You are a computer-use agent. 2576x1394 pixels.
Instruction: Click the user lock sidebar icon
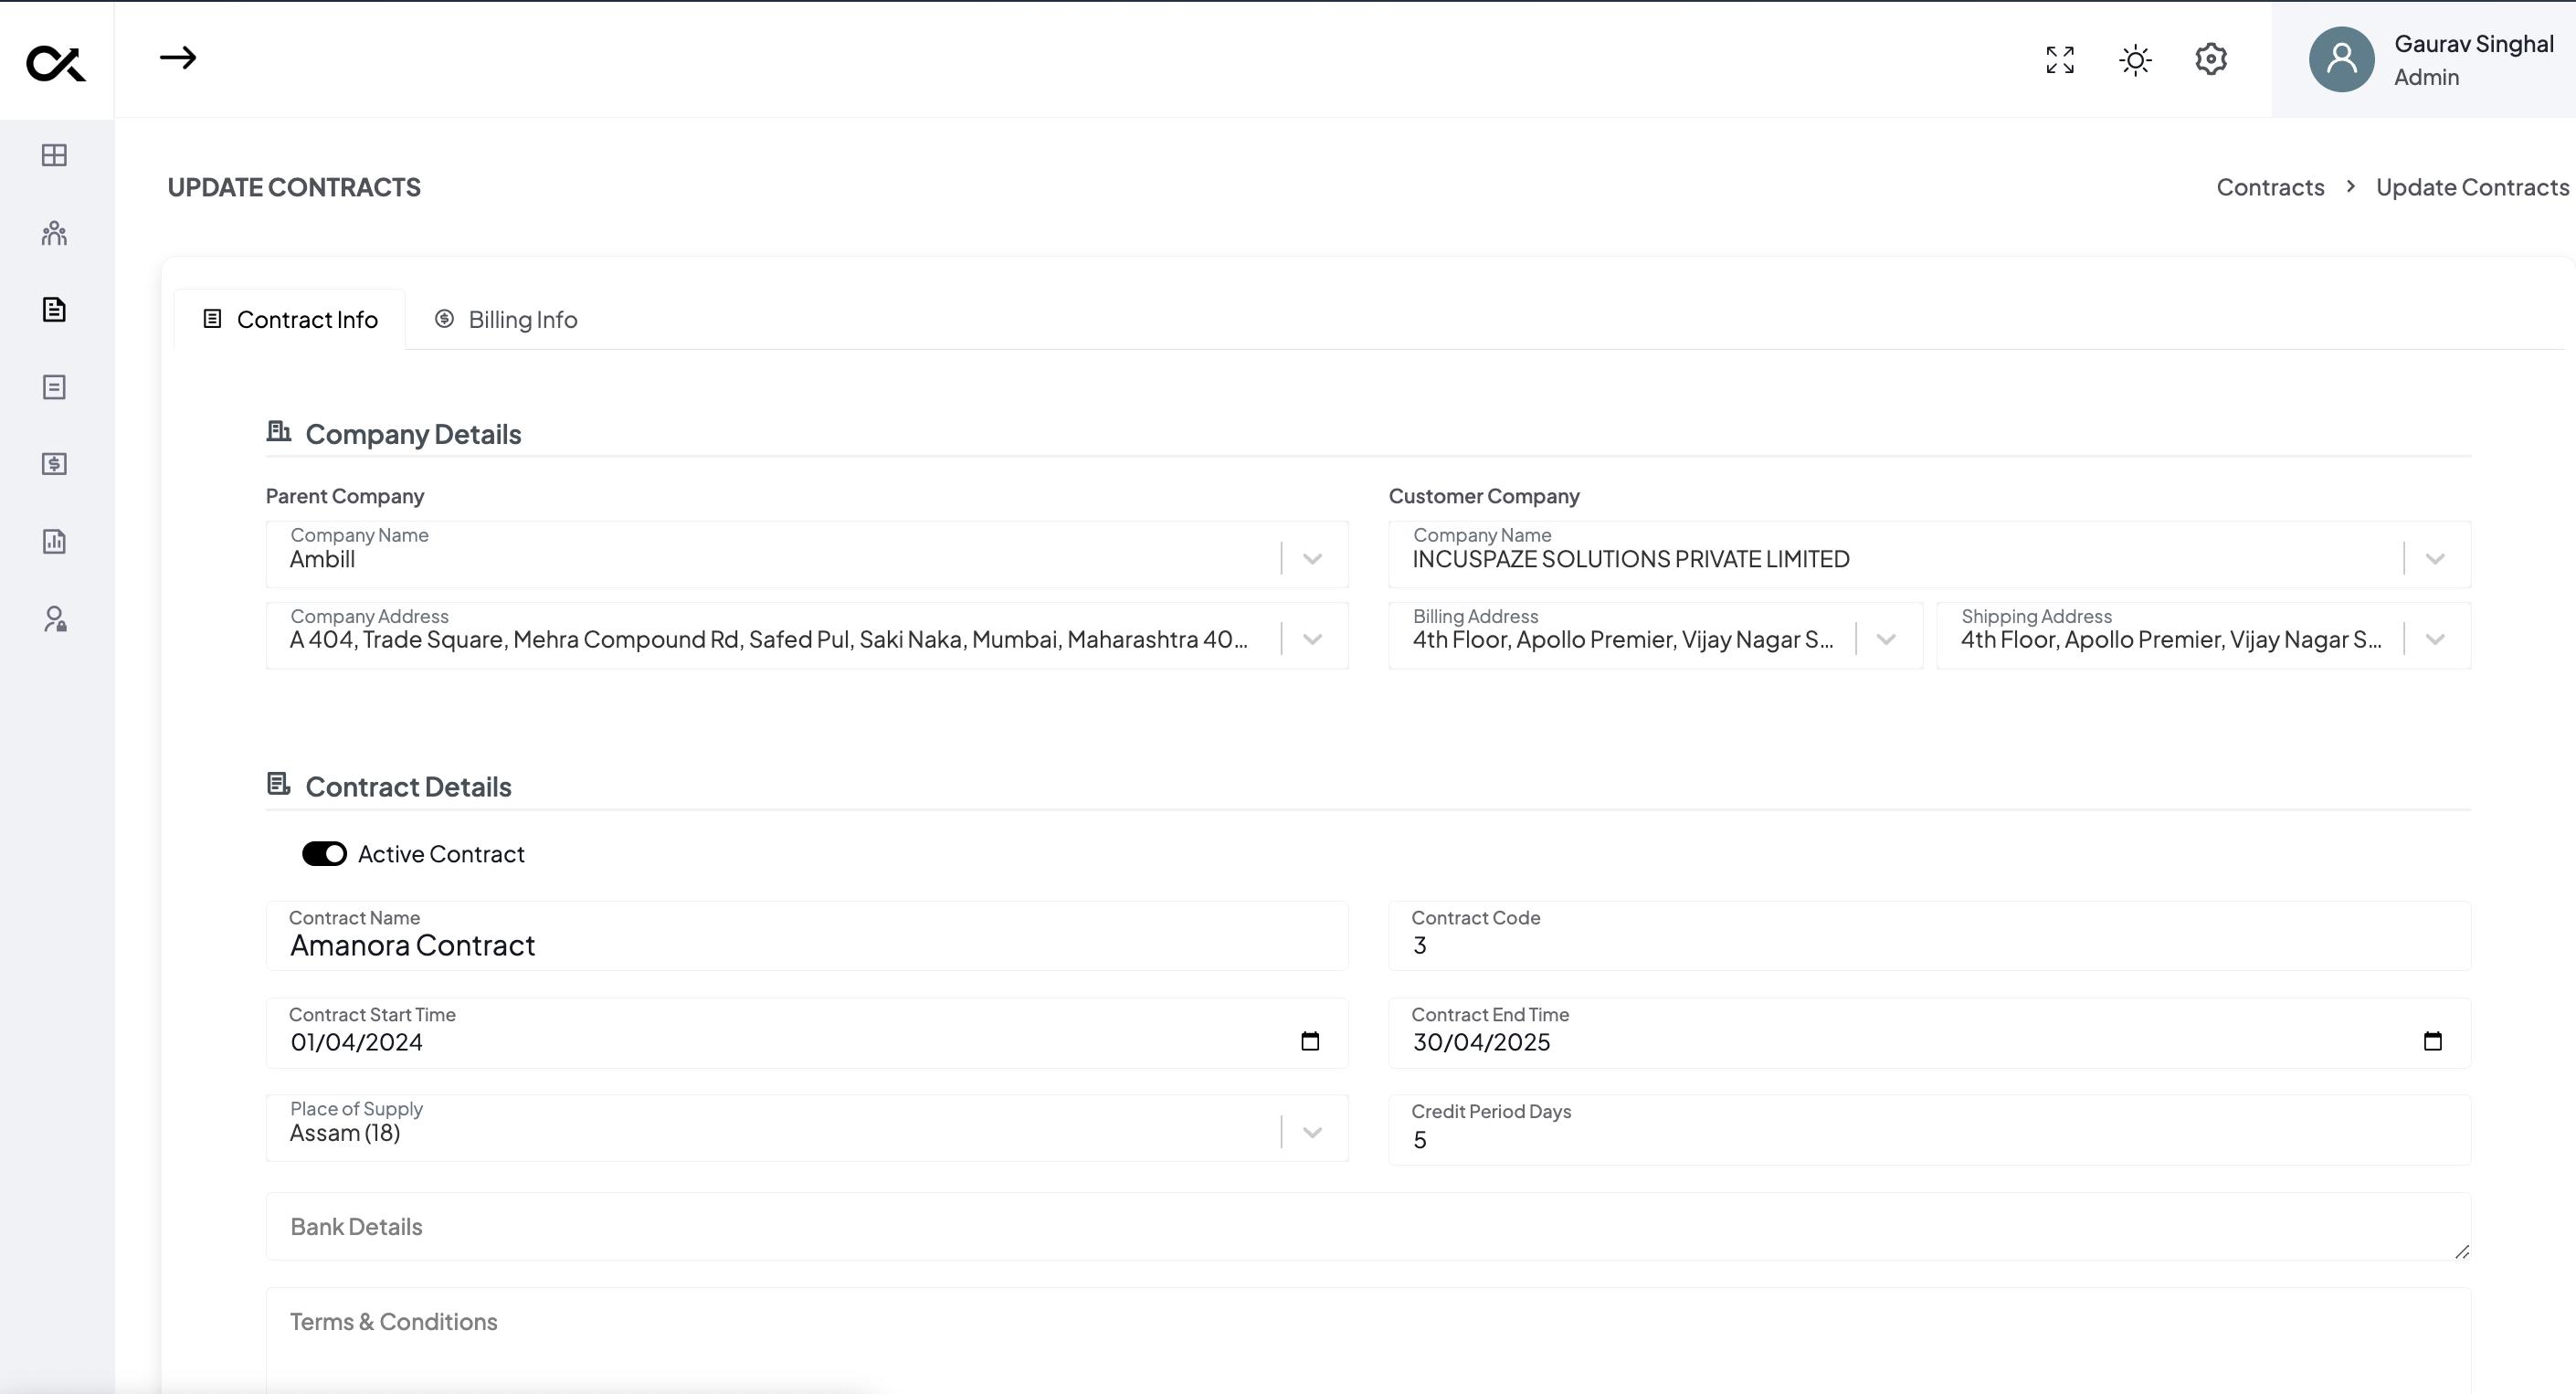click(54, 619)
